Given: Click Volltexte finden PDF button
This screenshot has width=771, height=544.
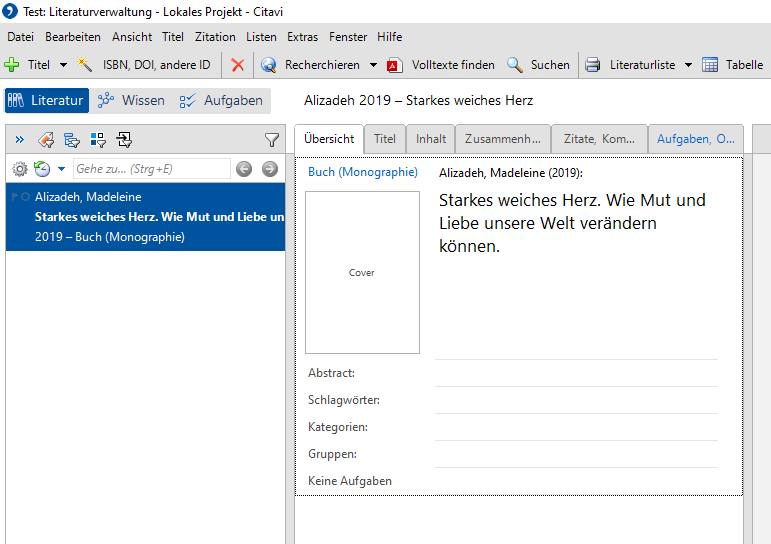Looking at the screenshot, I should (441, 64).
